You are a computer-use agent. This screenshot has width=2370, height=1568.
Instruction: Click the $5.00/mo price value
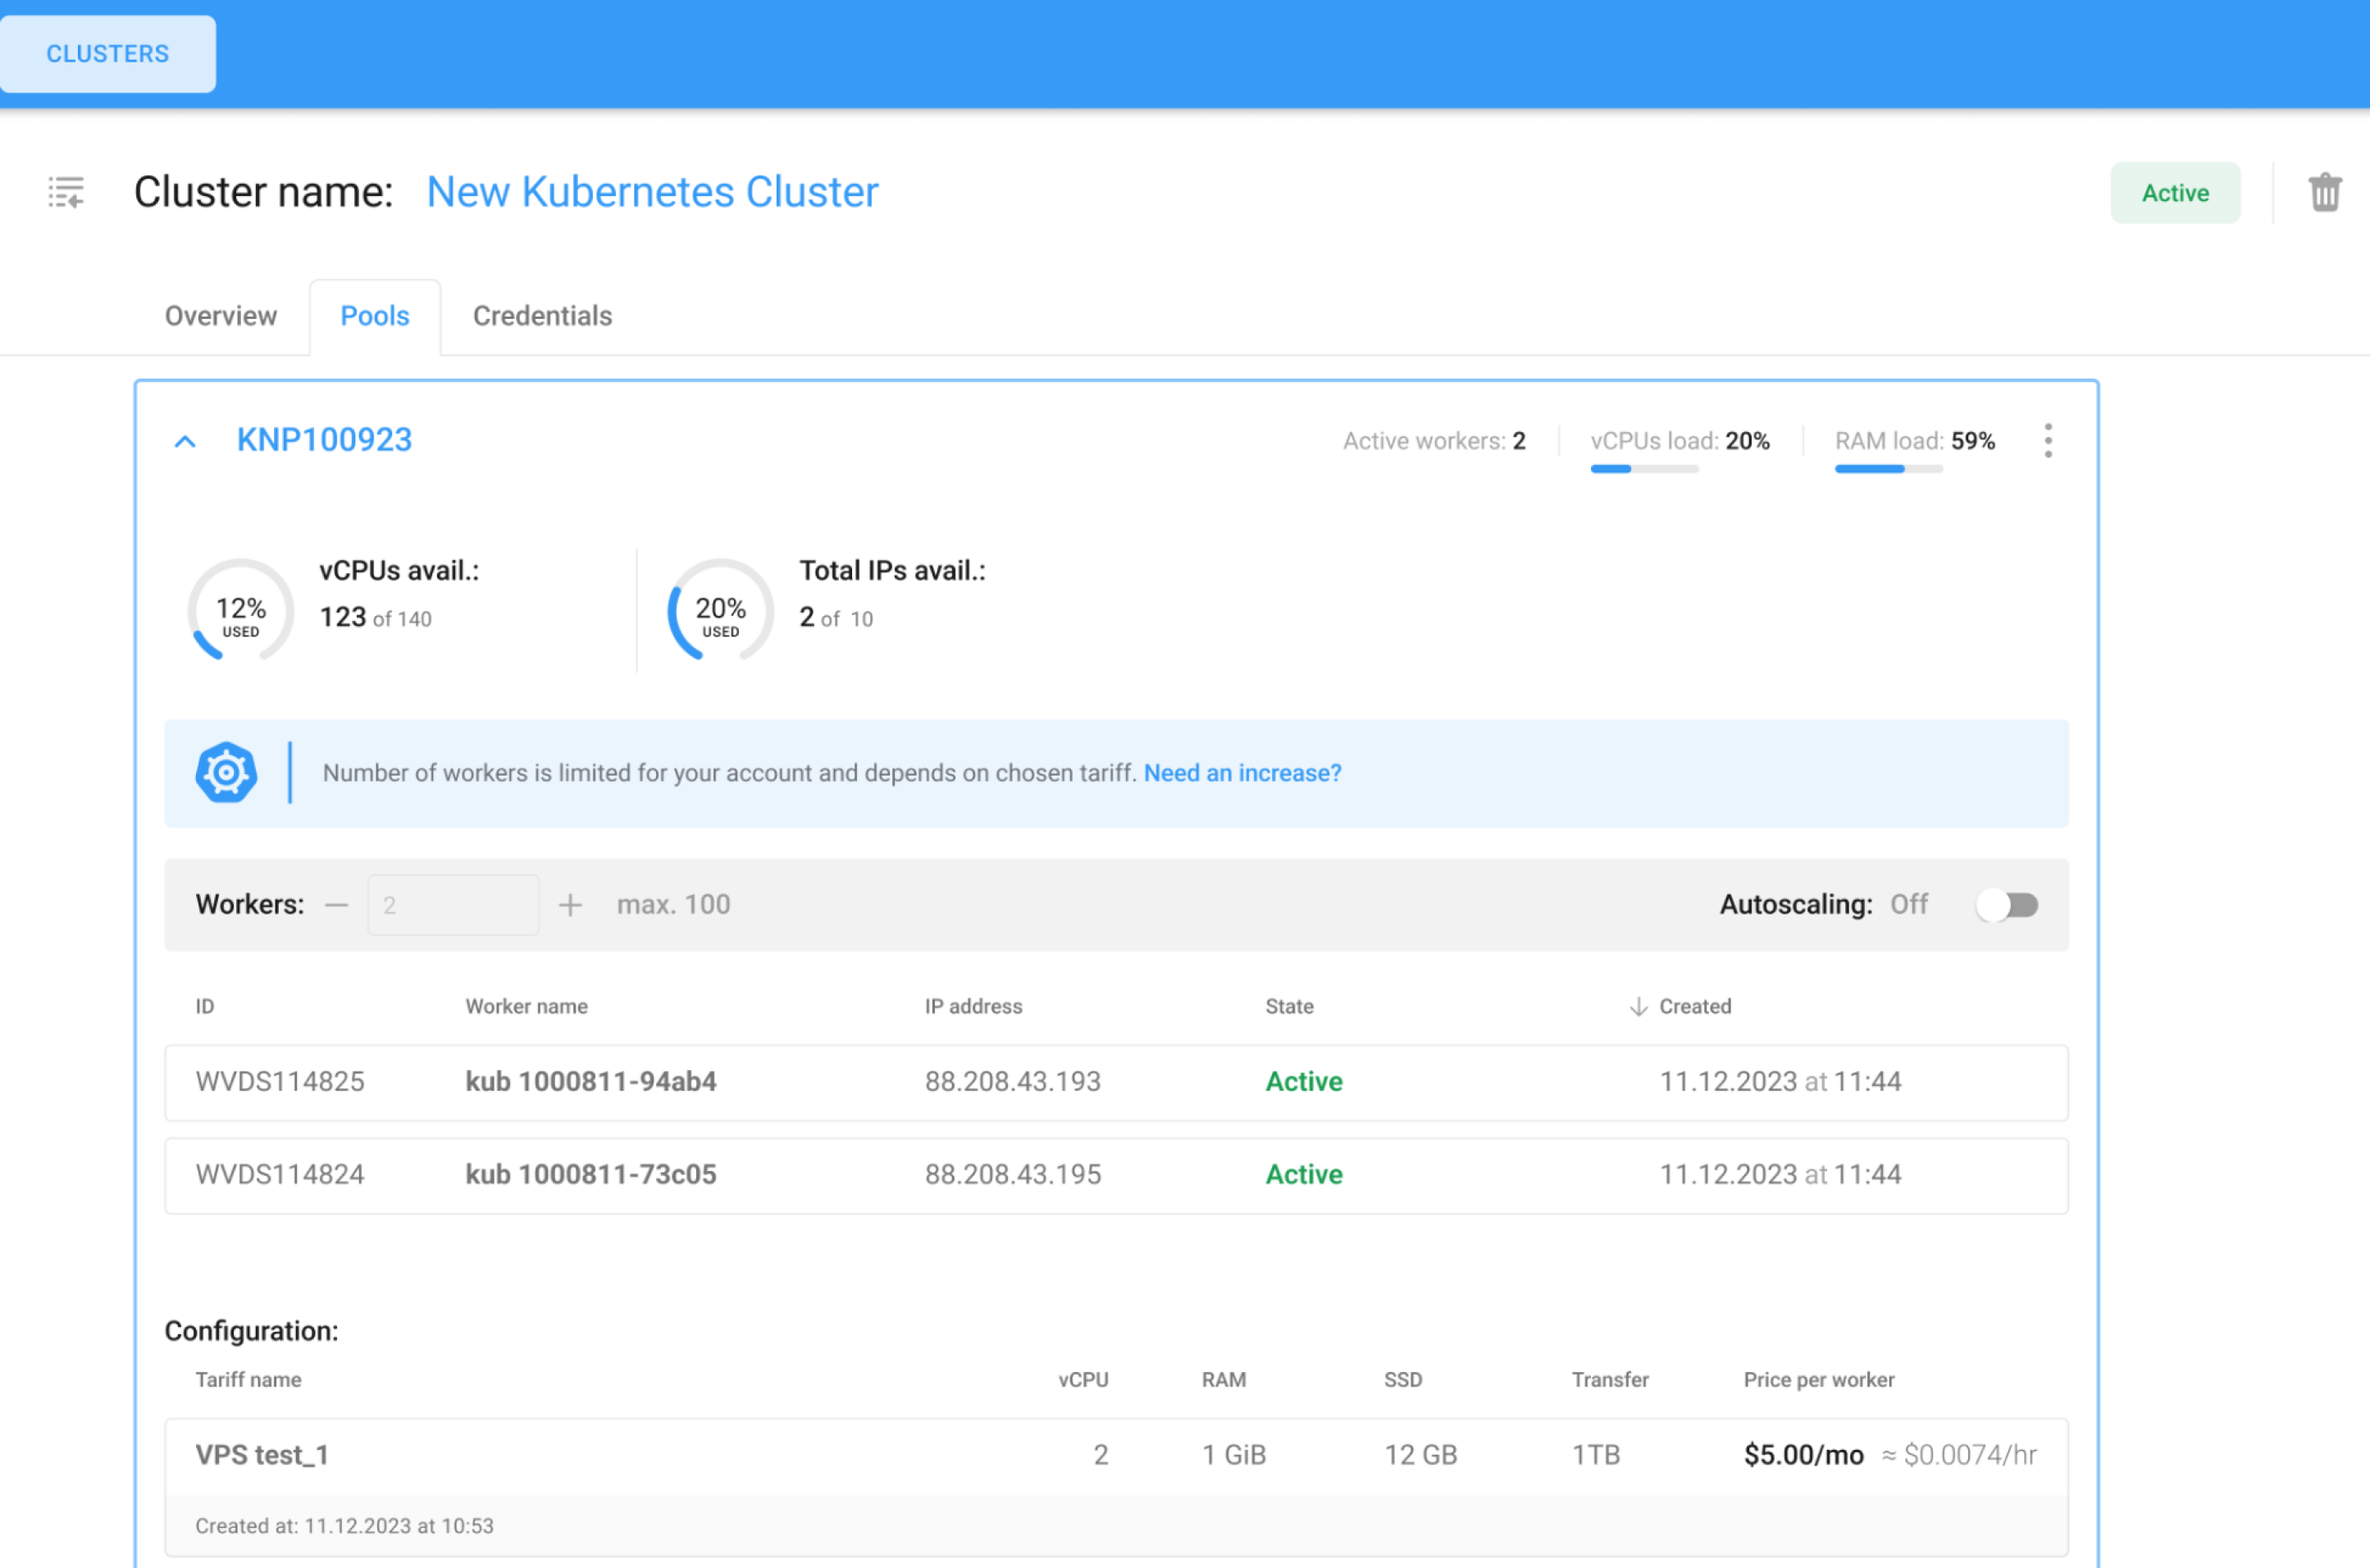tap(1803, 1455)
